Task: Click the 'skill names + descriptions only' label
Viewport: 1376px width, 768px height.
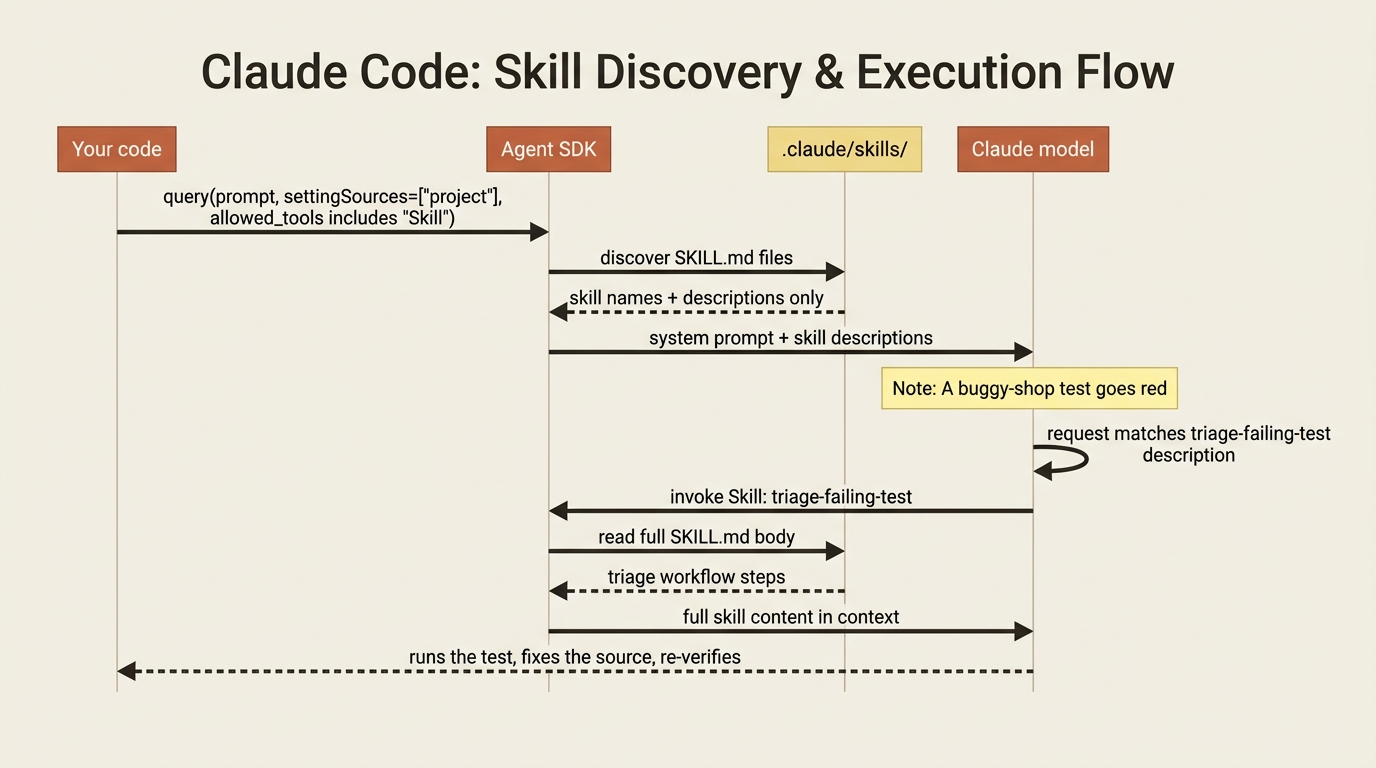Action: coord(696,298)
